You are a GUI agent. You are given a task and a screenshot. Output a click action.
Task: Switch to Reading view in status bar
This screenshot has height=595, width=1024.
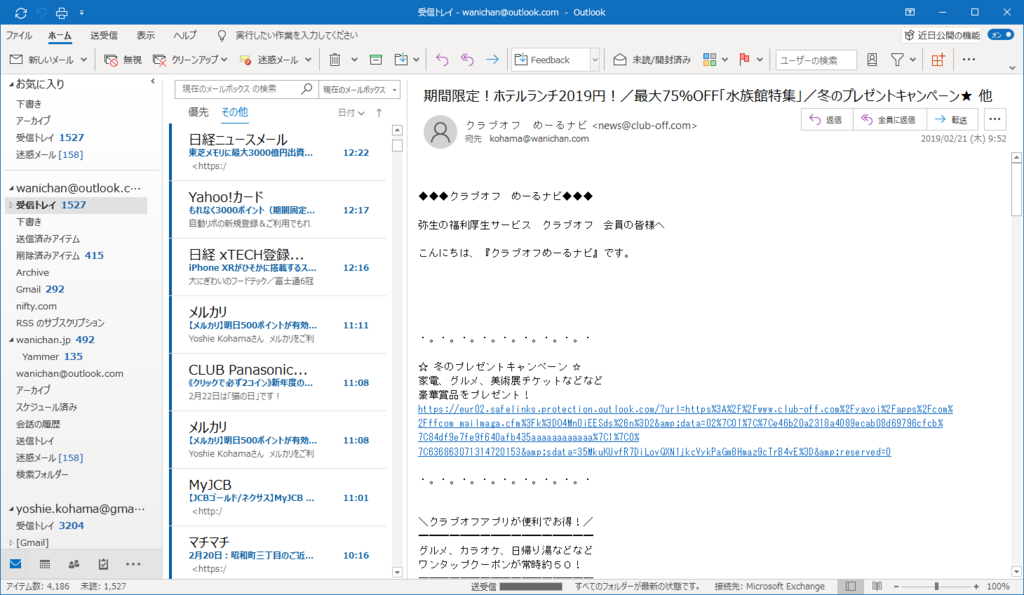coord(877,586)
